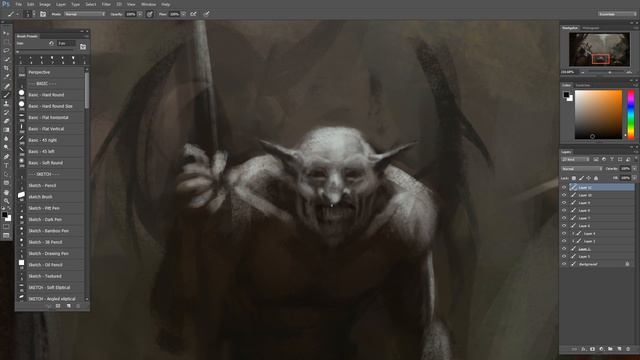Open the File menu

coord(18,4)
